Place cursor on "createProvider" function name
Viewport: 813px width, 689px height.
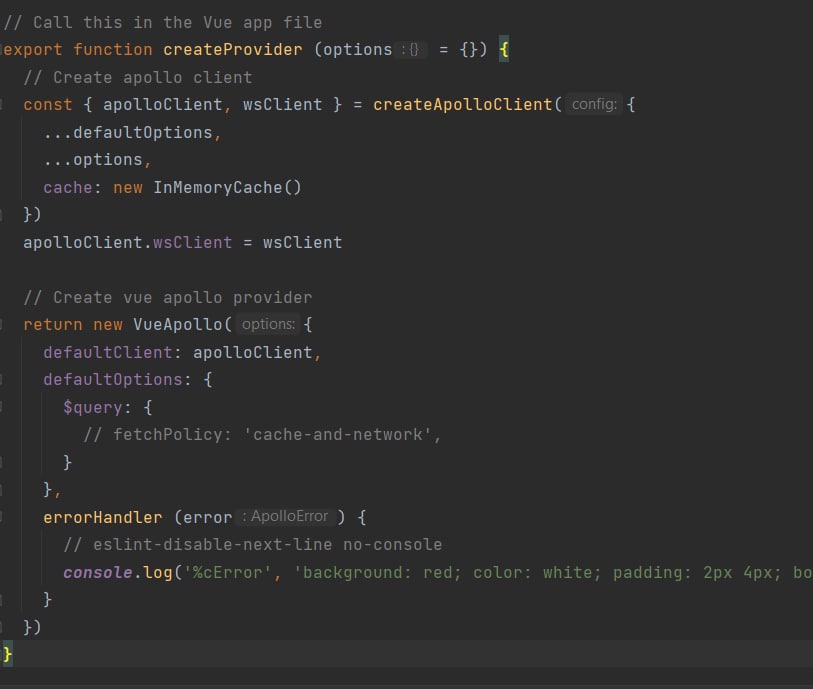232,50
